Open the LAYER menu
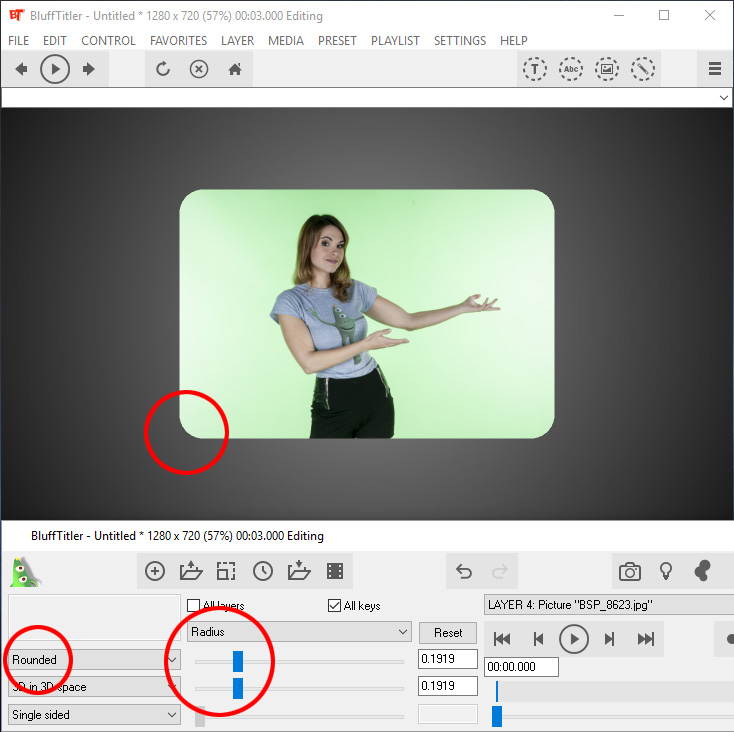Image resolution: width=734 pixels, height=732 pixels. [x=238, y=41]
